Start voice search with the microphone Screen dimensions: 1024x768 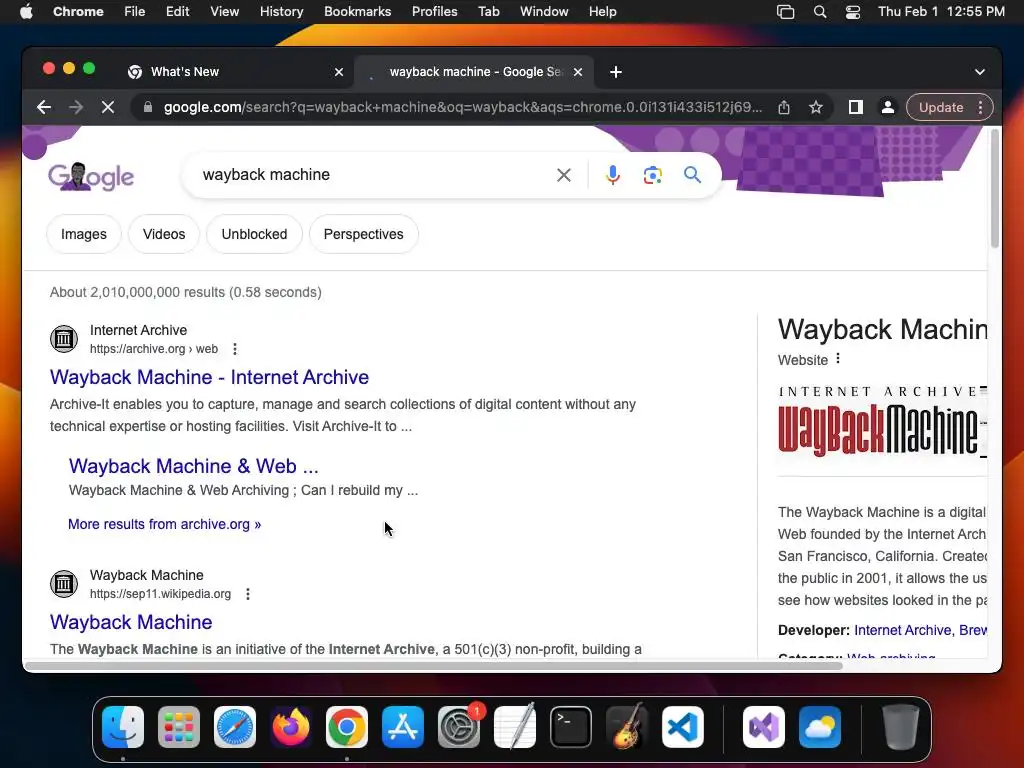point(613,174)
